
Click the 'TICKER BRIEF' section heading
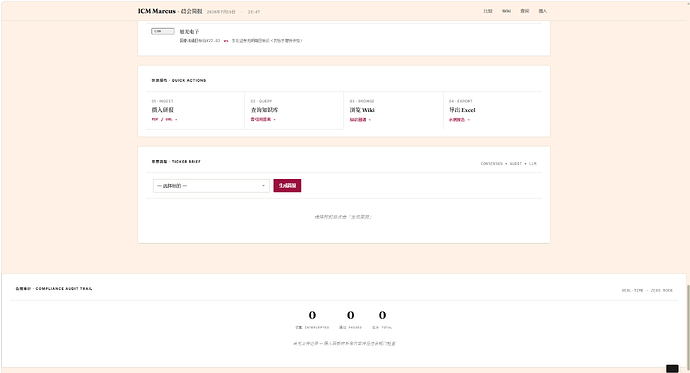click(176, 161)
